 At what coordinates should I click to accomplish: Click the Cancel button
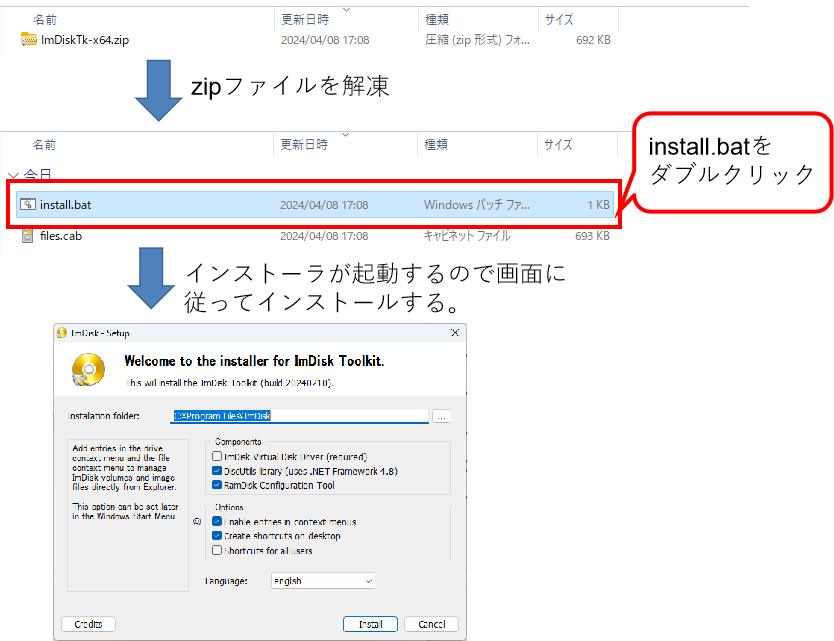pos(431,624)
